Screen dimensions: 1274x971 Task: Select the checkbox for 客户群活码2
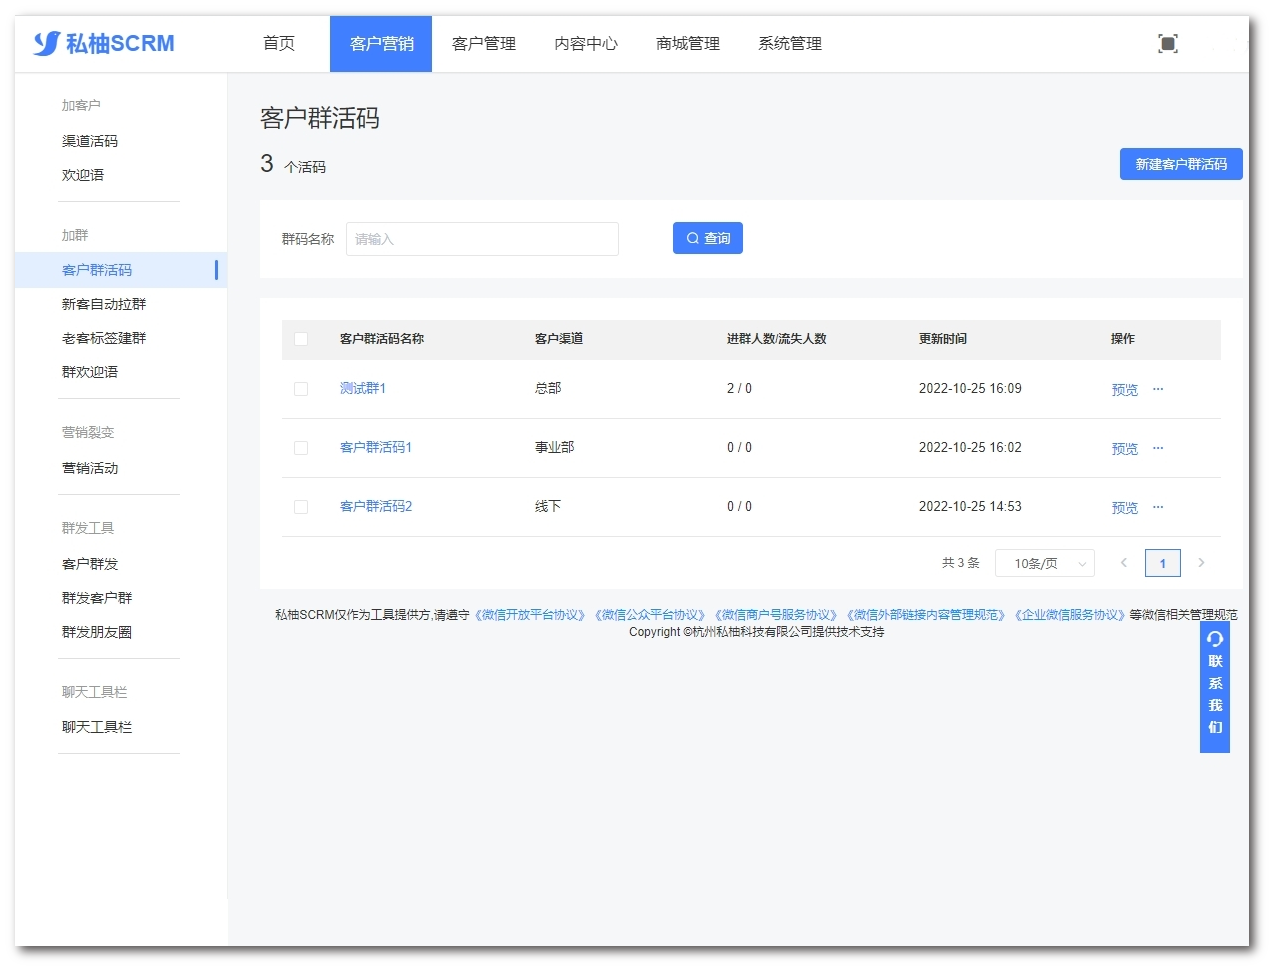[301, 507]
